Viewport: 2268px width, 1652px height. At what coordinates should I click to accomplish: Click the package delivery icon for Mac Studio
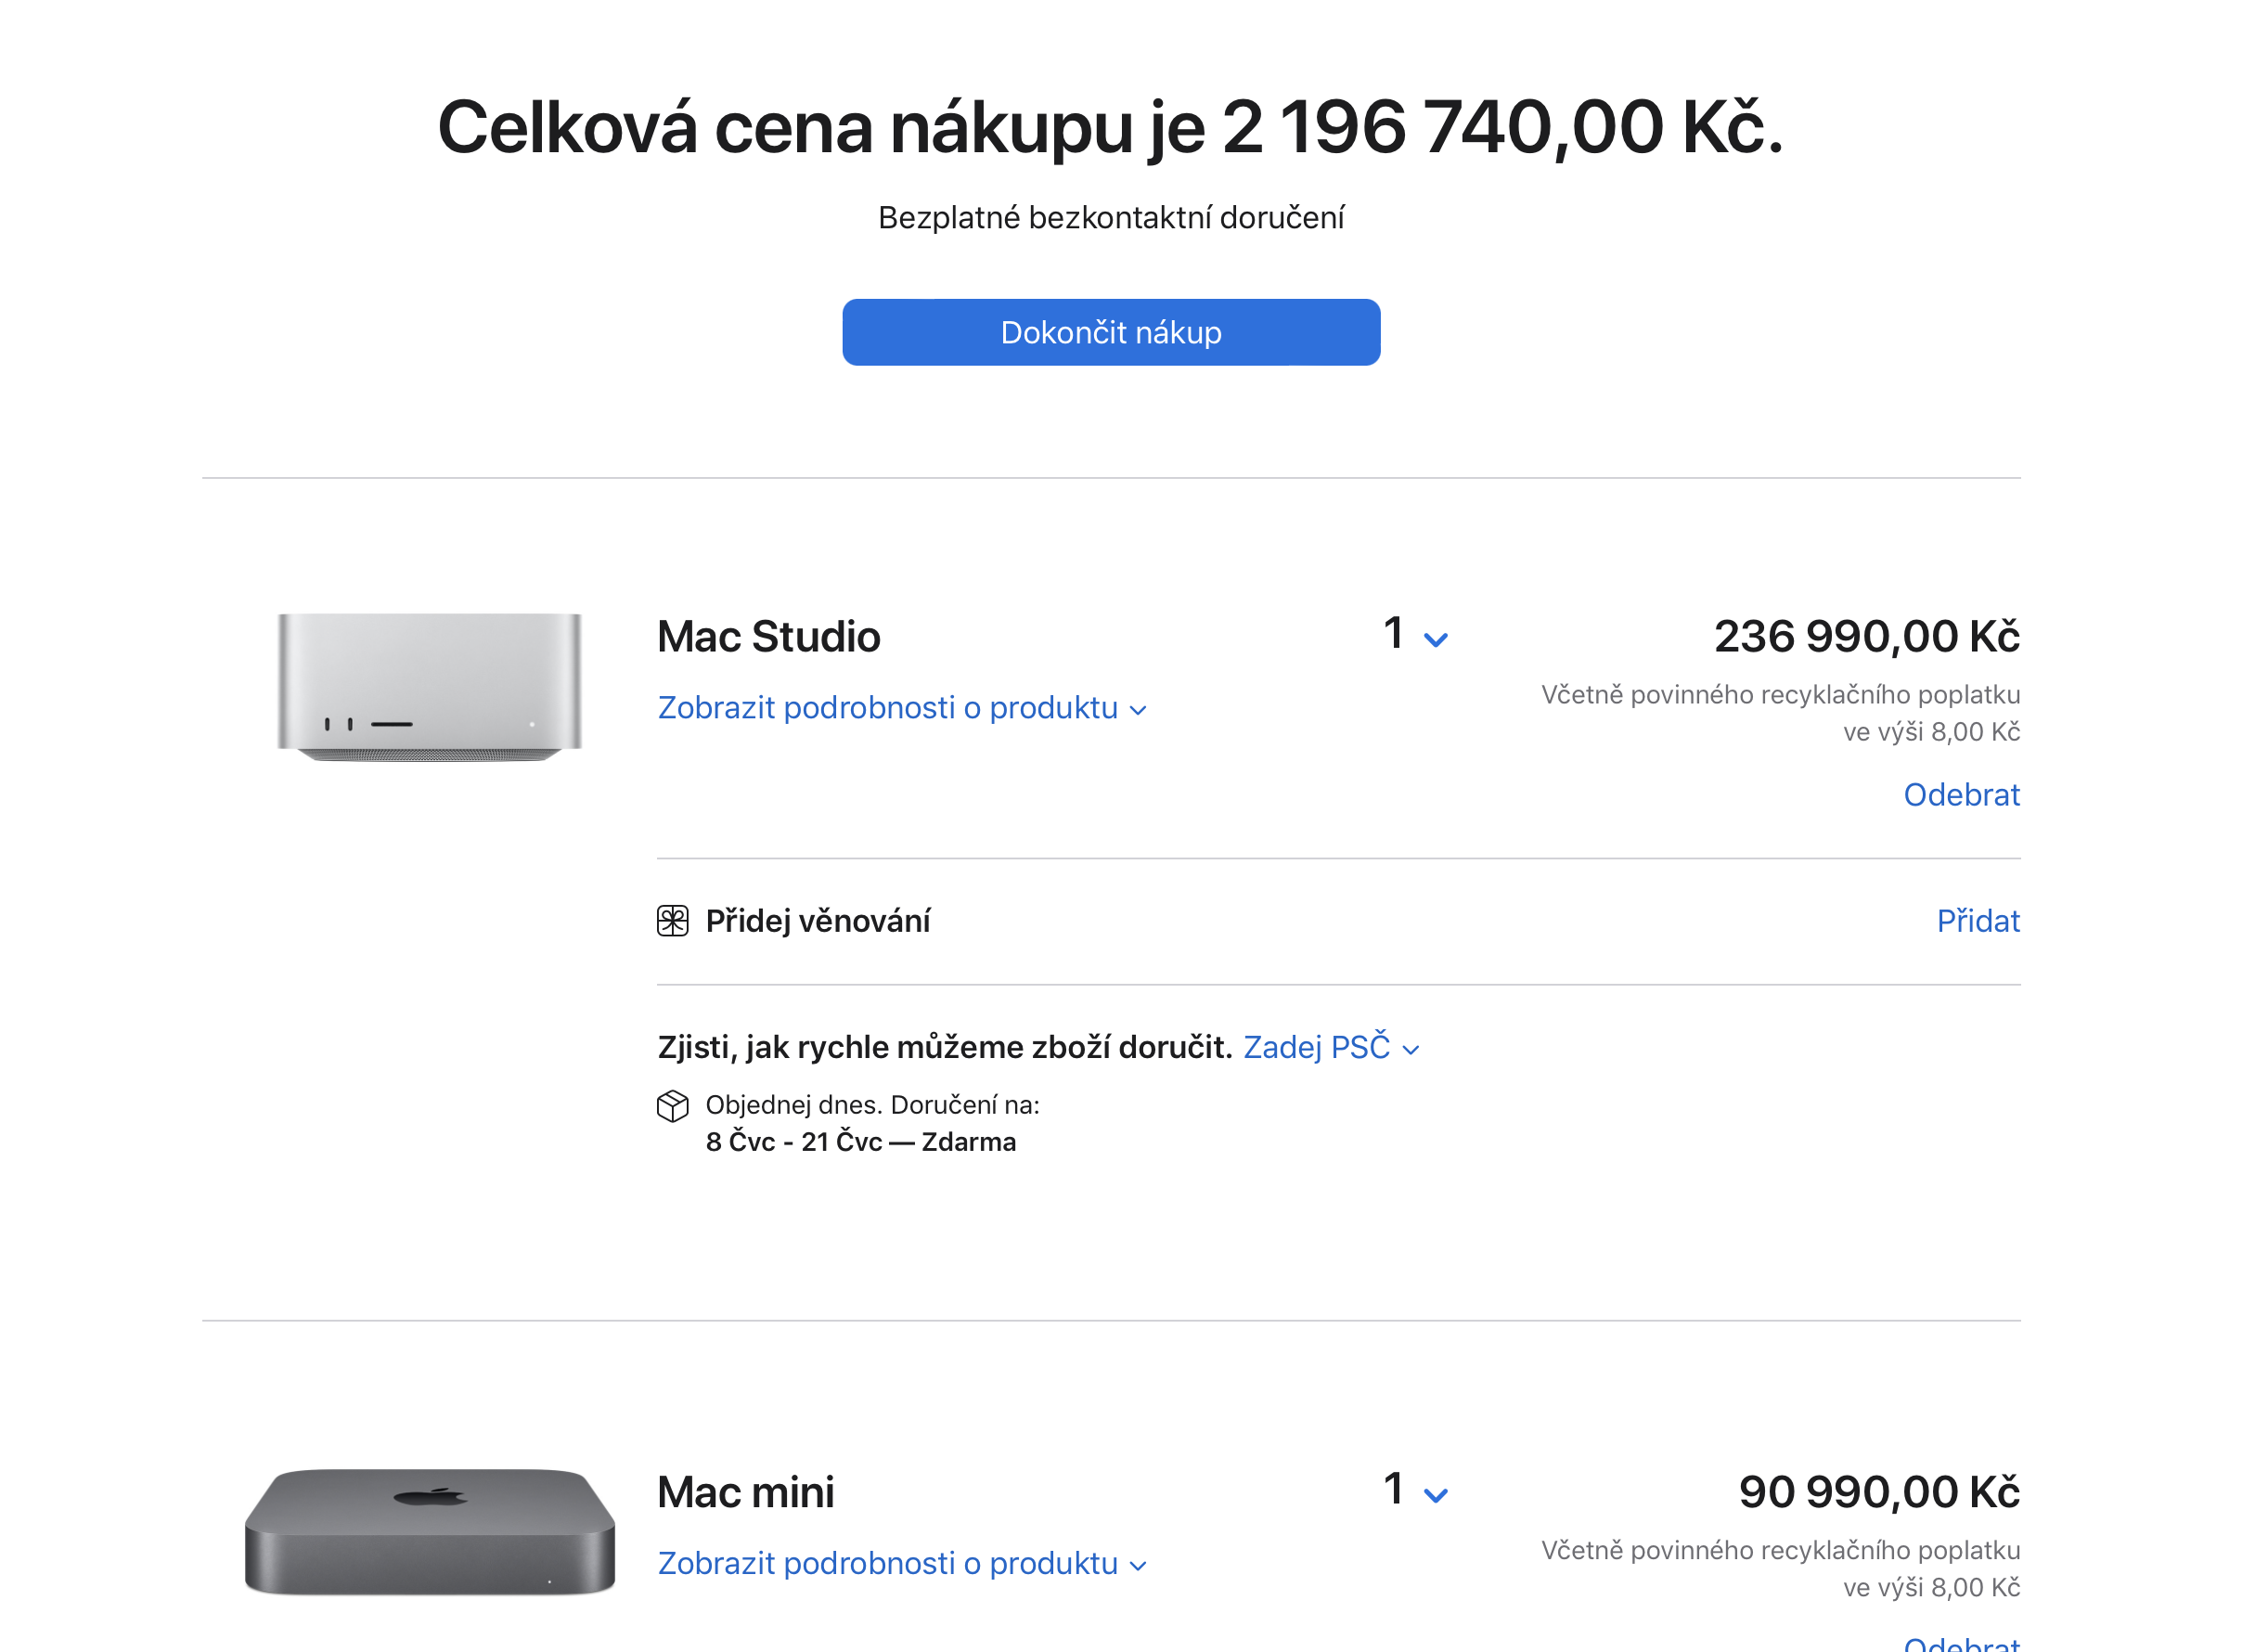point(673,1107)
